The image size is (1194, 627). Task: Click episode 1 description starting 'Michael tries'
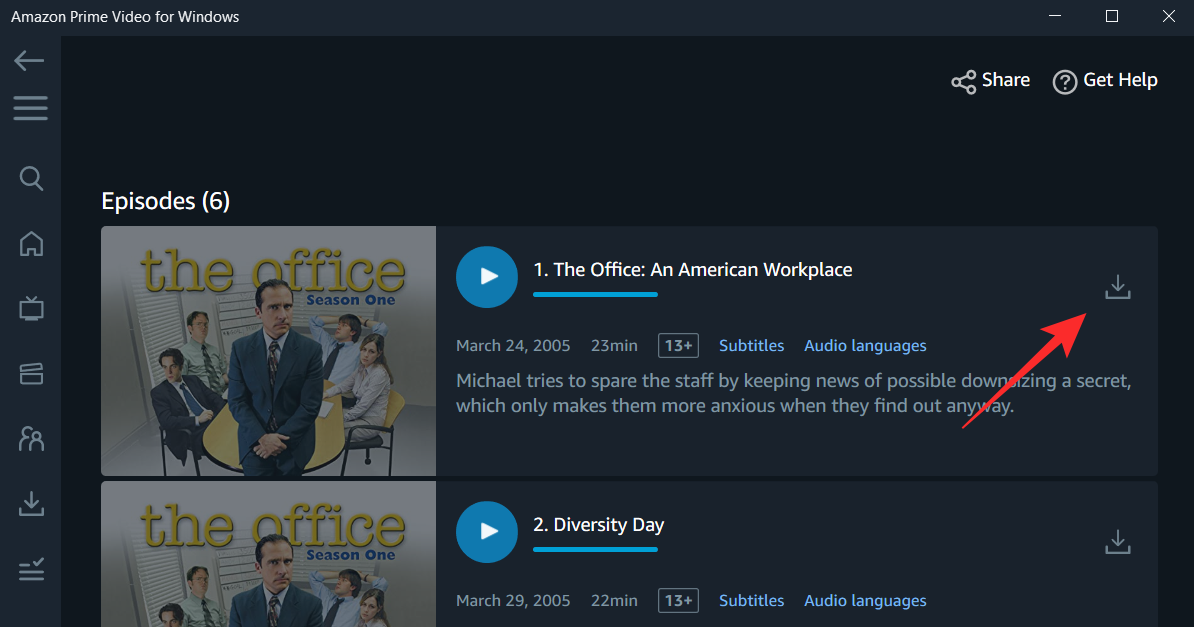click(793, 393)
